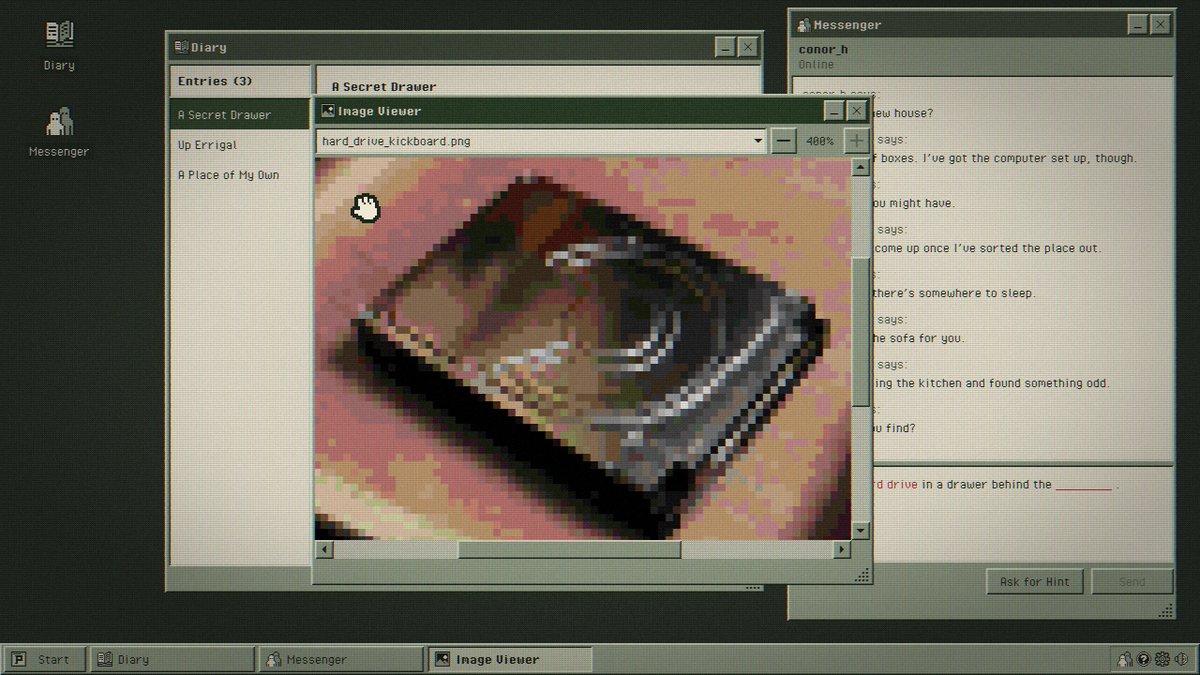The image size is (1200, 675).
Task: Open the Messenger tray icon
Action: click(1125, 659)
